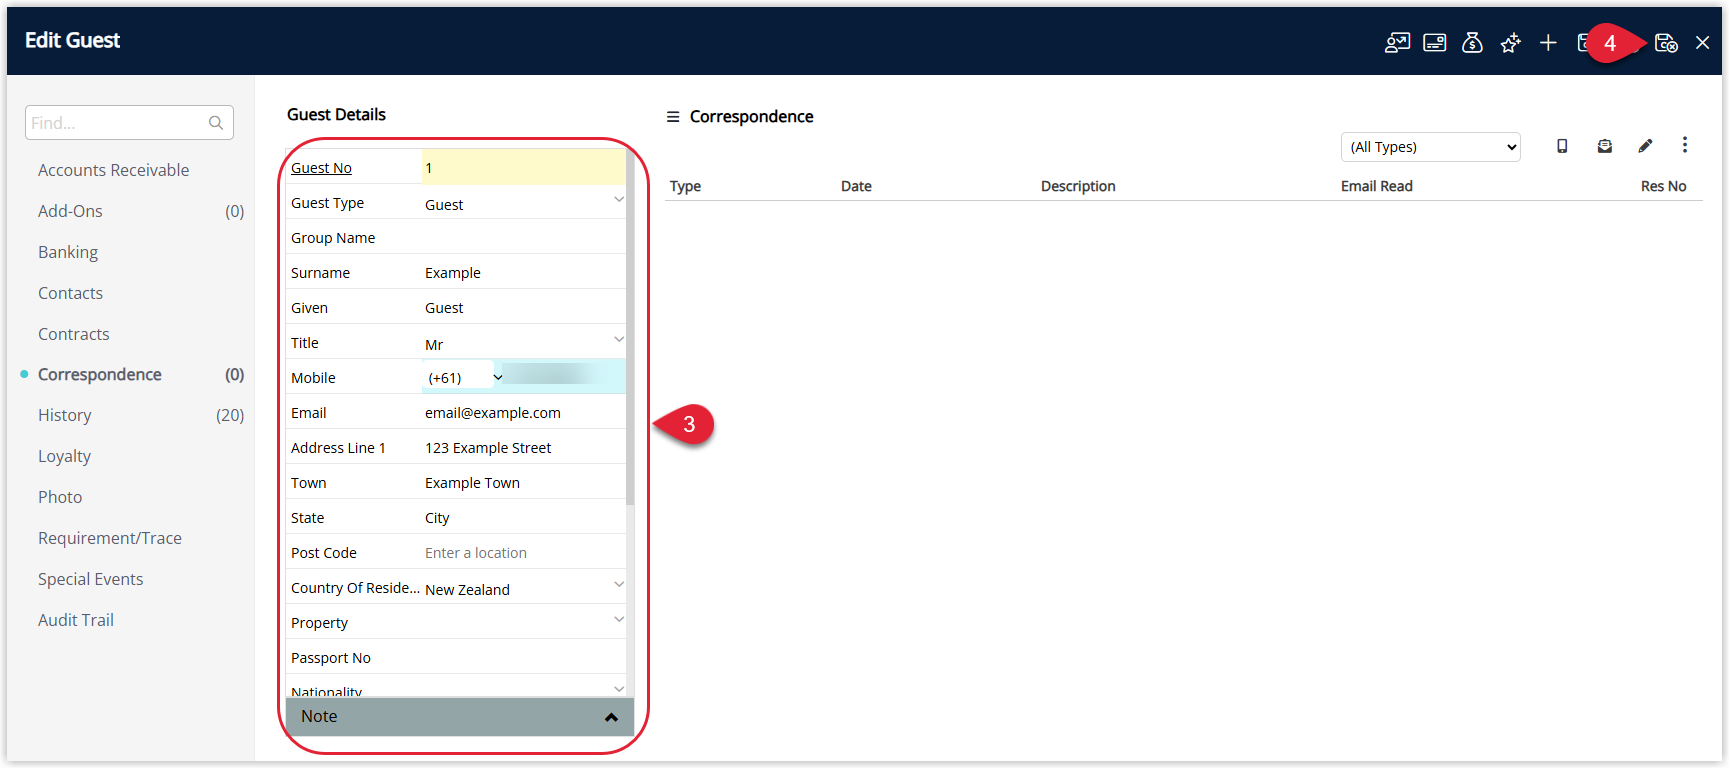This screenshot has width=1730, height=769.
Task: Expand the Note panel
Action: point(460,717)
